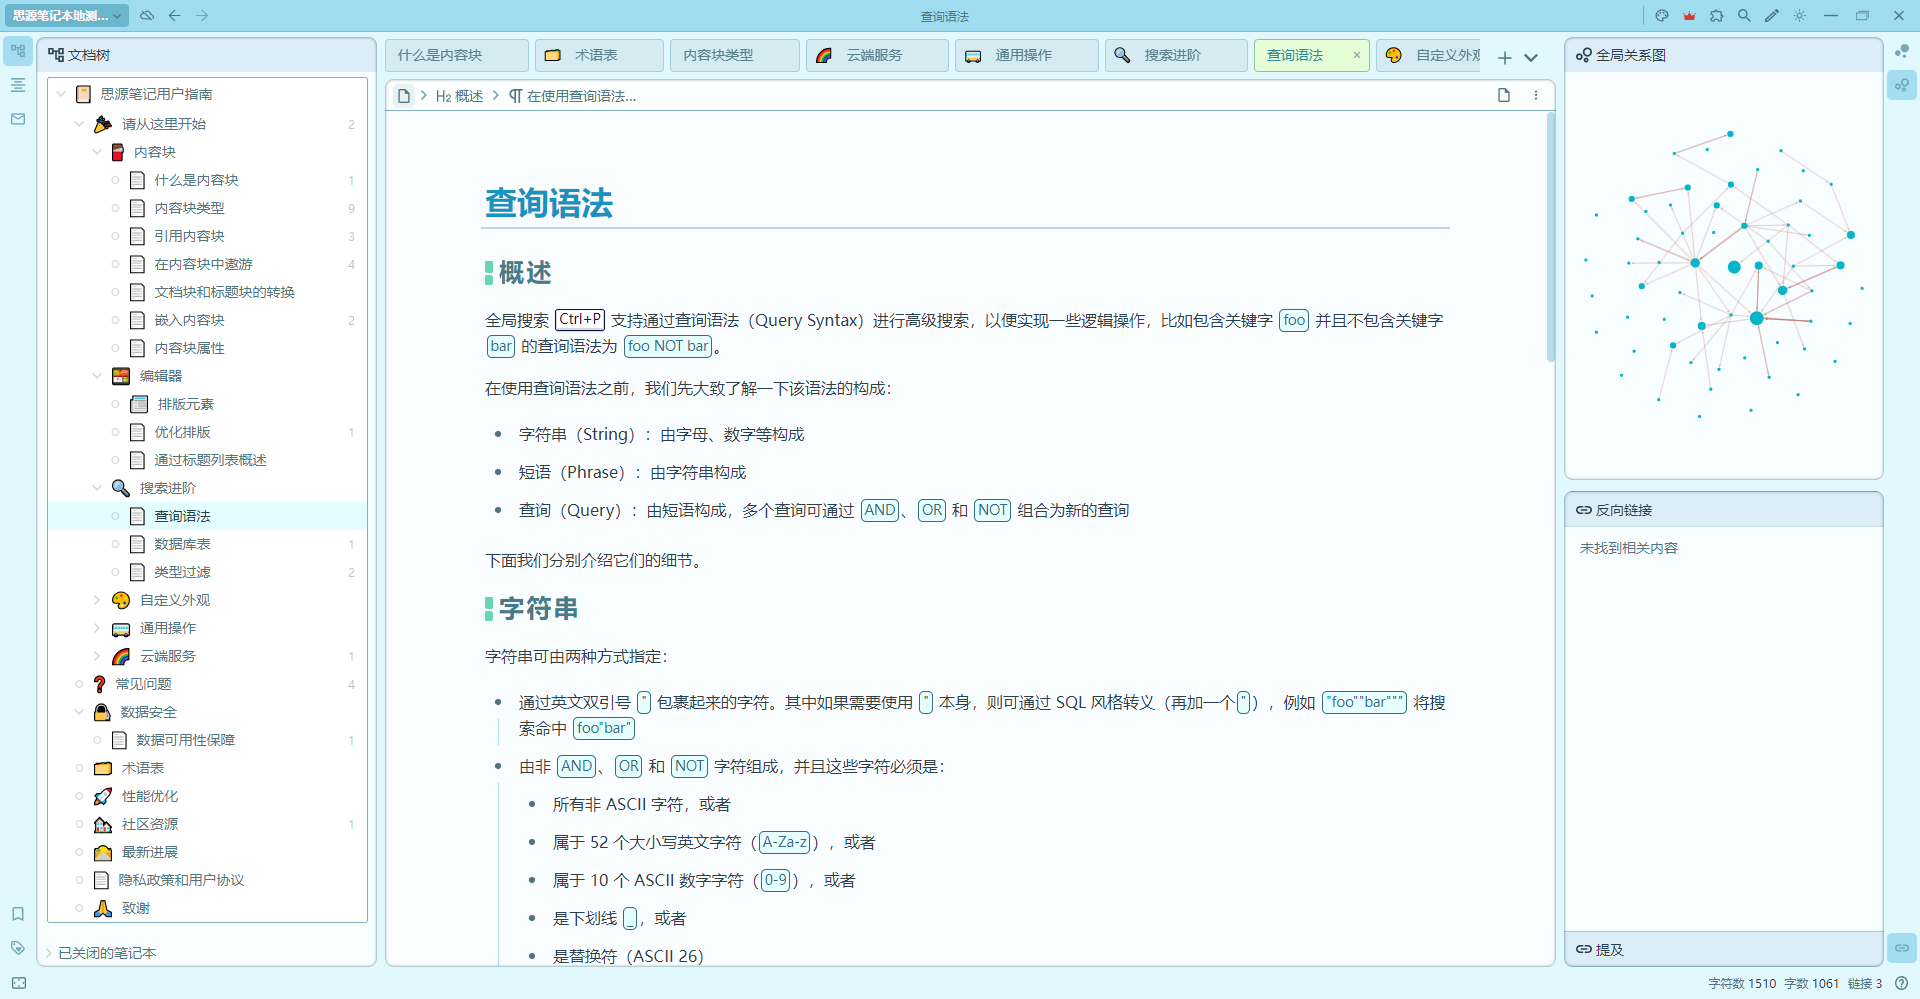
Task: Switch to the 术语表 tab
Action: coord(597,55)
